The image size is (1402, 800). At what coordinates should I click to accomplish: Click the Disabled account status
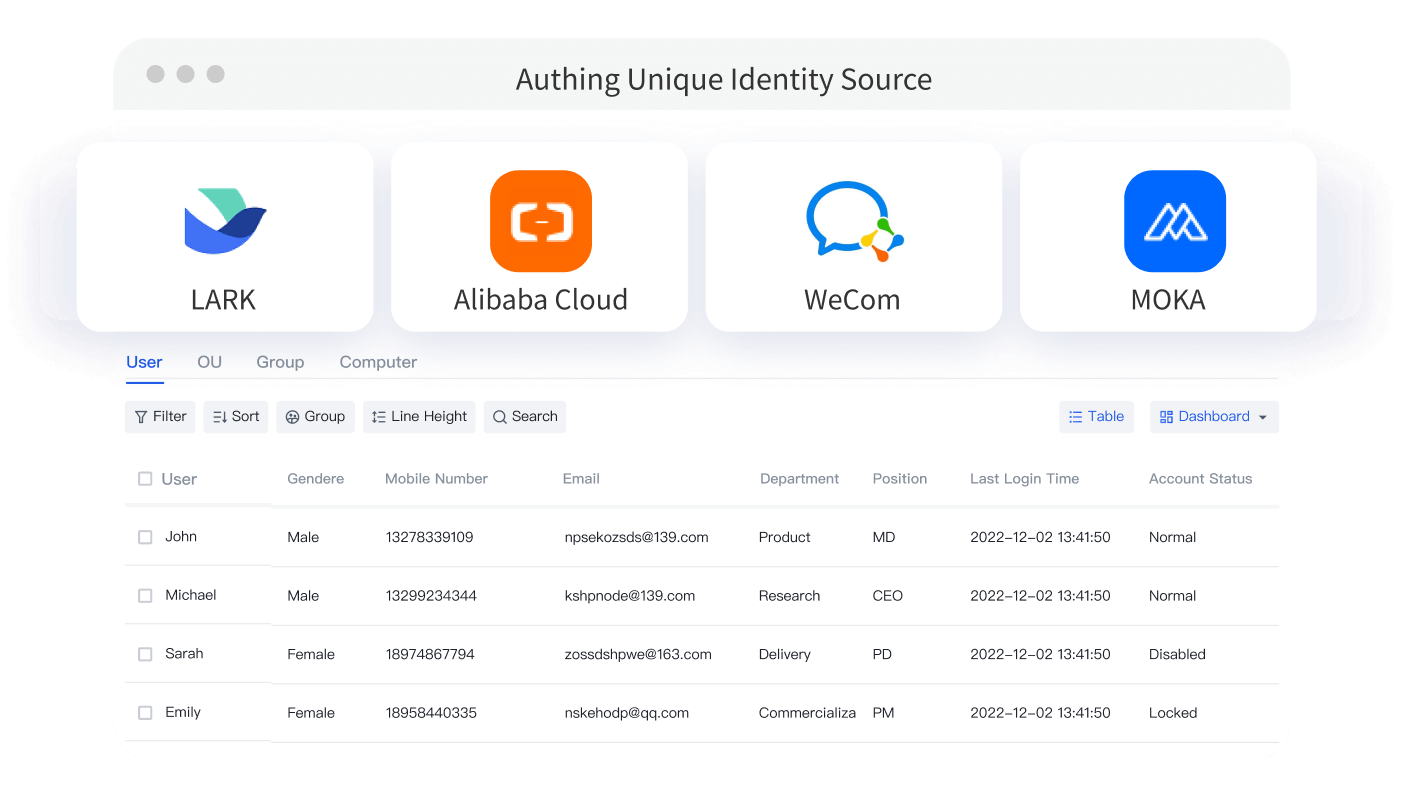point(1178,654)
